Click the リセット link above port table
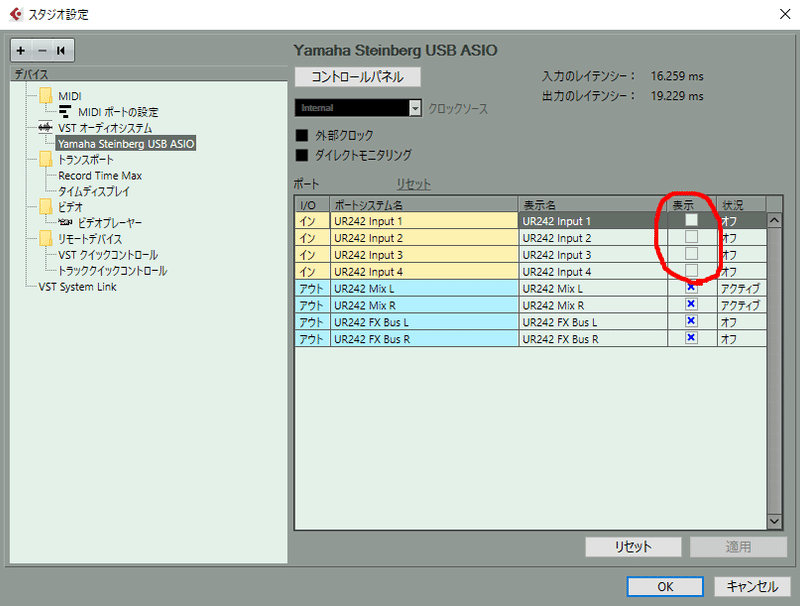The height and width of the screenshot is (606, 800). coord(413,184)
